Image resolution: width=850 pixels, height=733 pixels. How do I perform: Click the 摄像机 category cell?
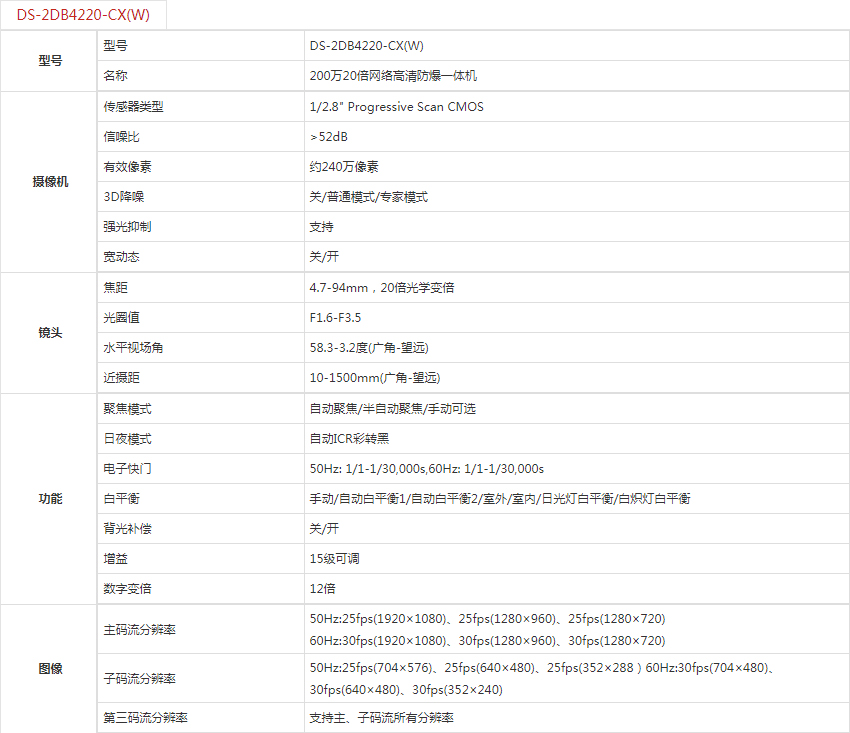(49, 182)
